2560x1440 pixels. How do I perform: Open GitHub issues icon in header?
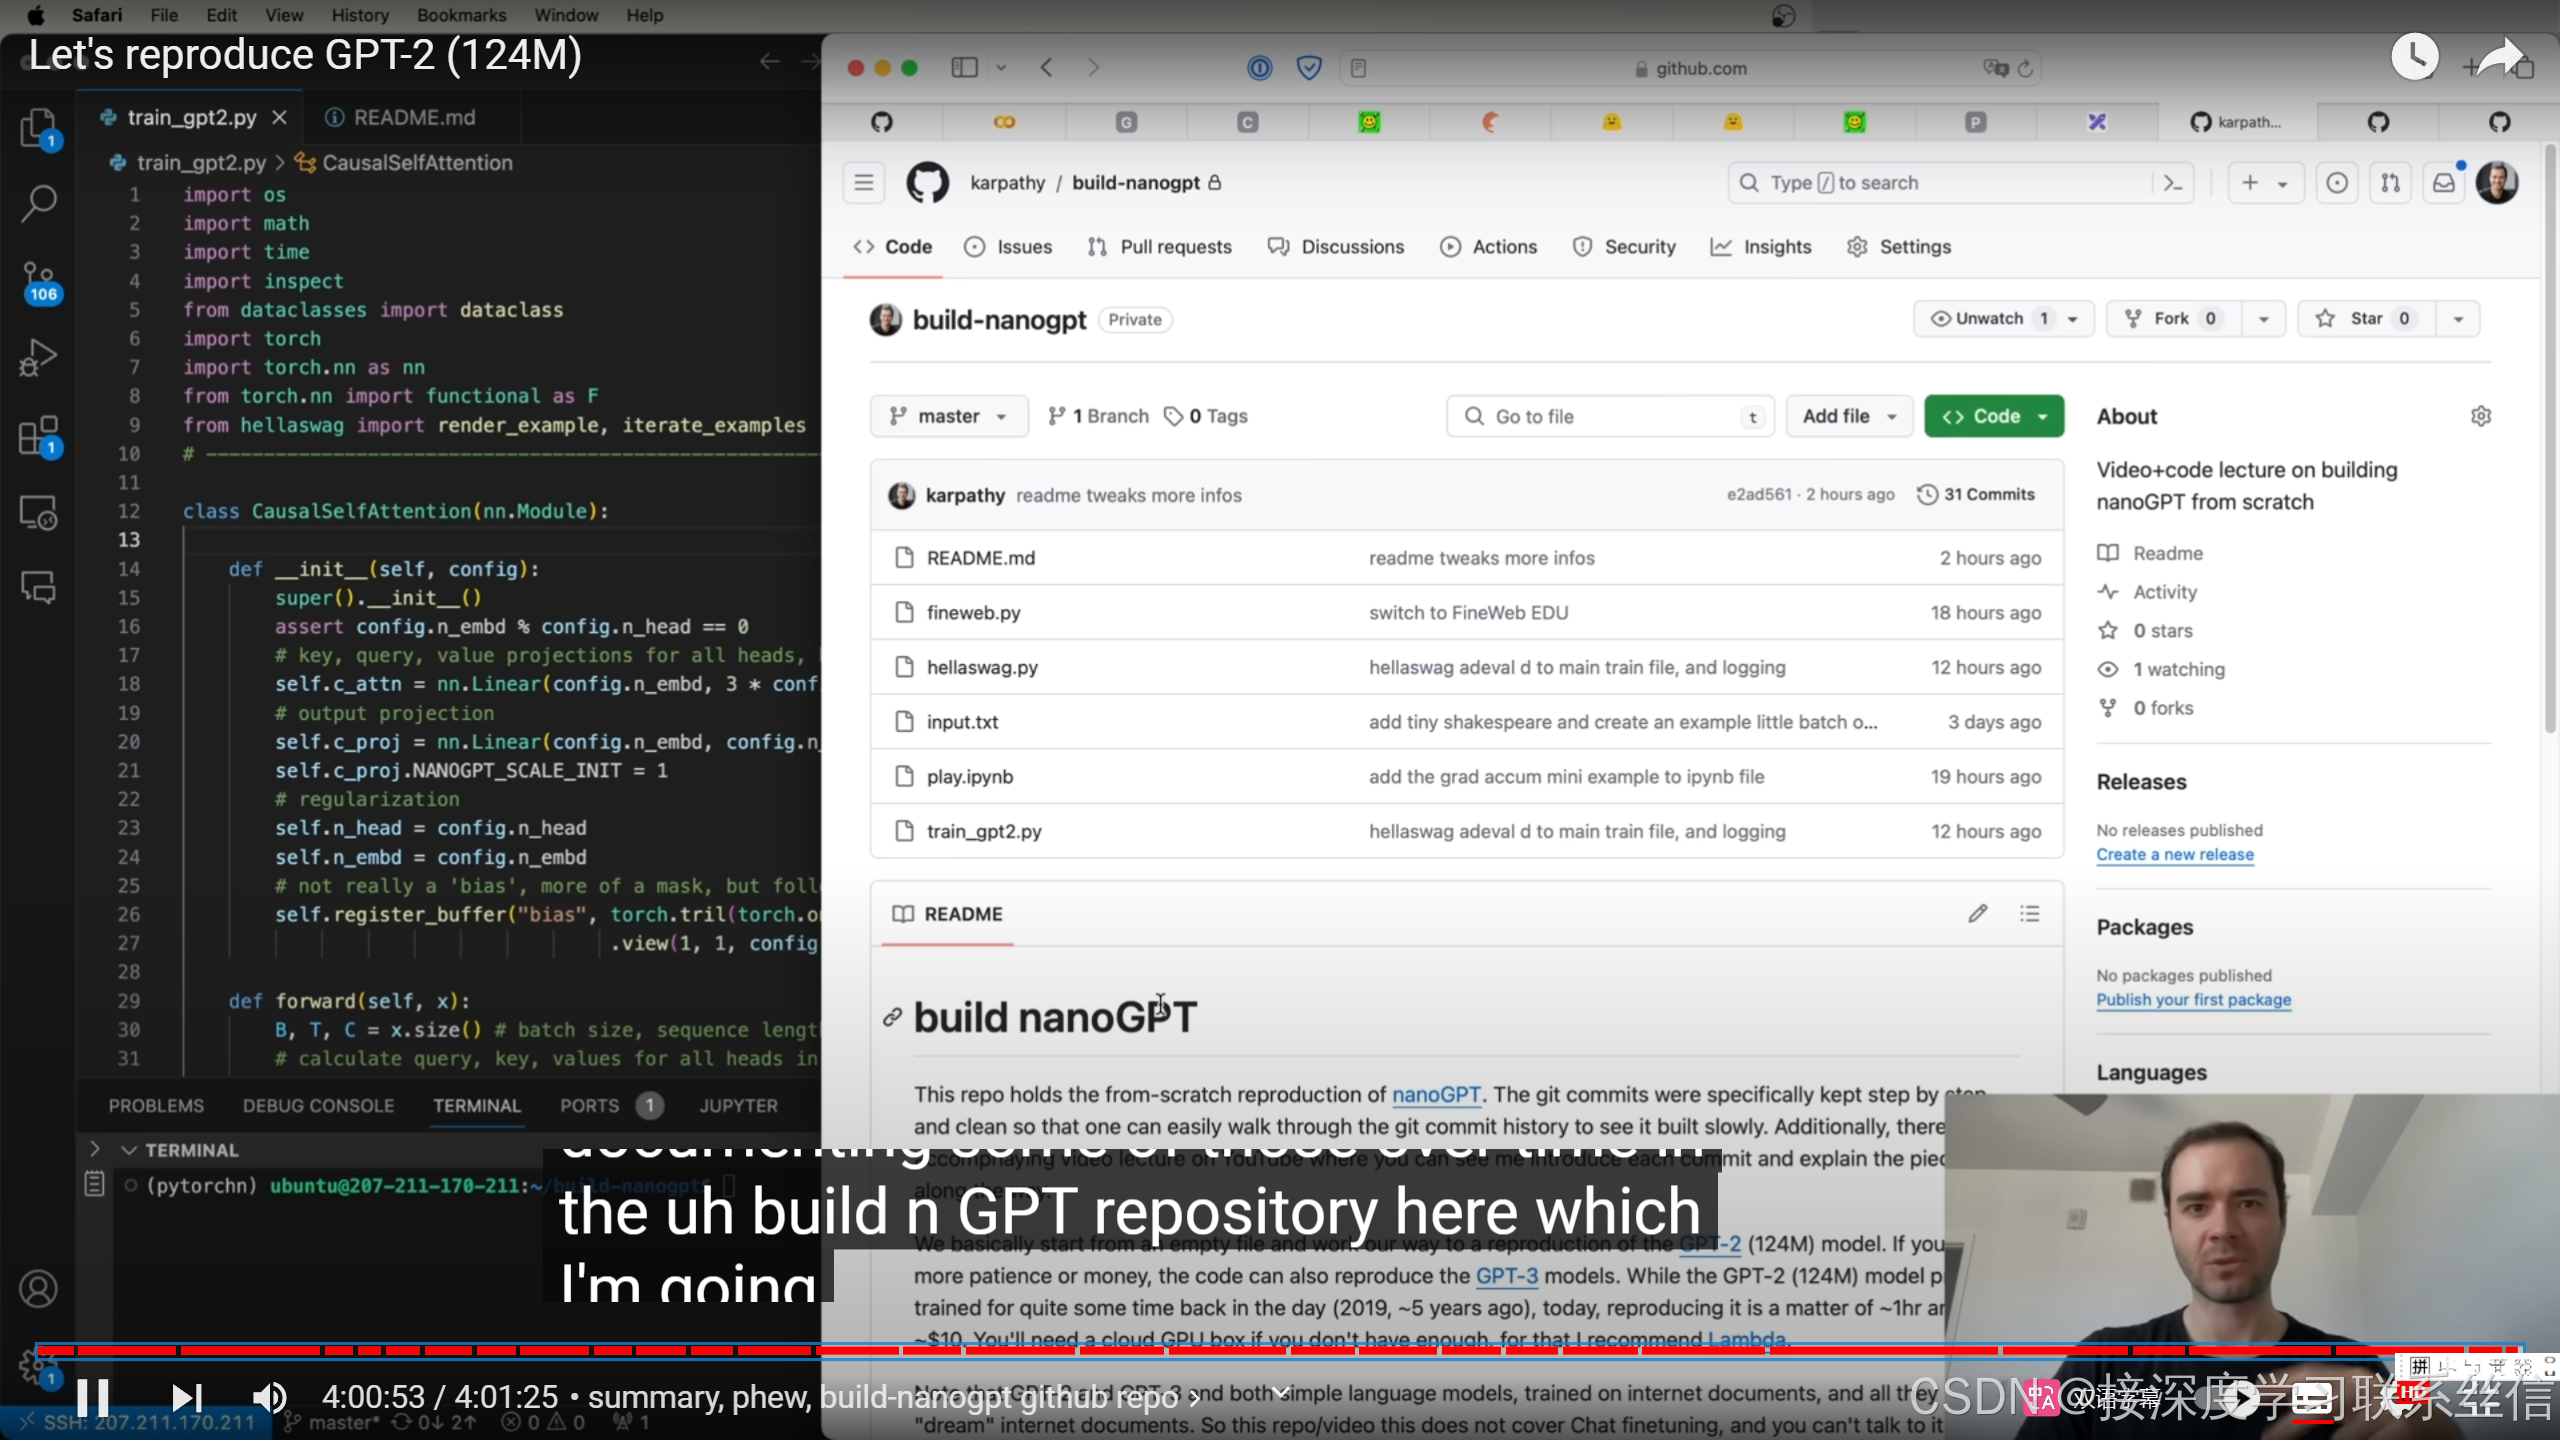[x=2337, y=183]
